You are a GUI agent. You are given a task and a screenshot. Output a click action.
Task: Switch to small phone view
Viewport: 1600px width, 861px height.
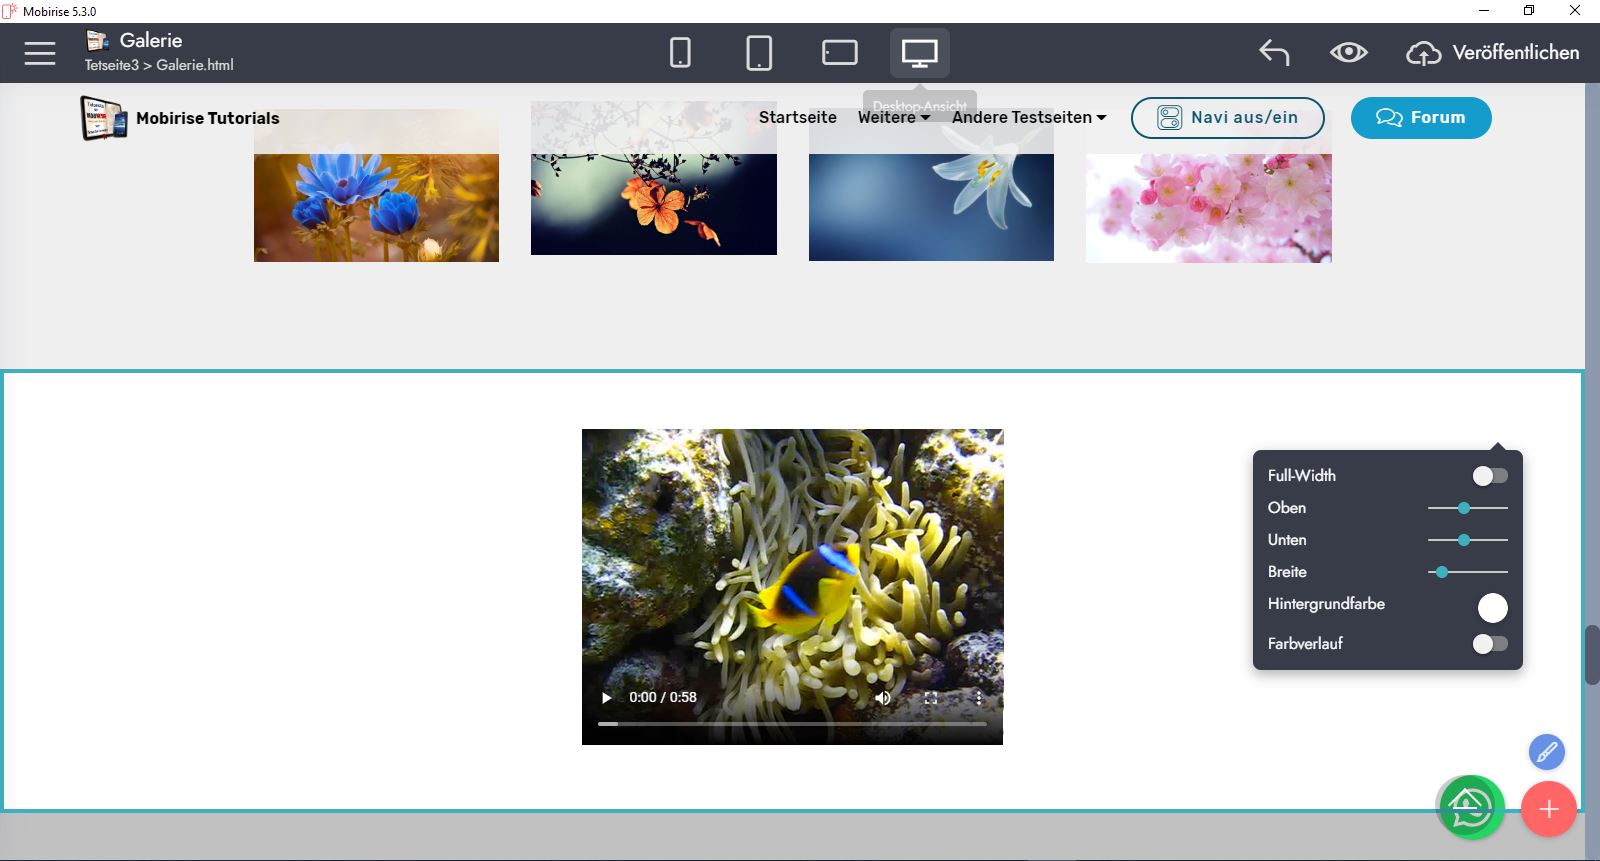click(680, 53)
